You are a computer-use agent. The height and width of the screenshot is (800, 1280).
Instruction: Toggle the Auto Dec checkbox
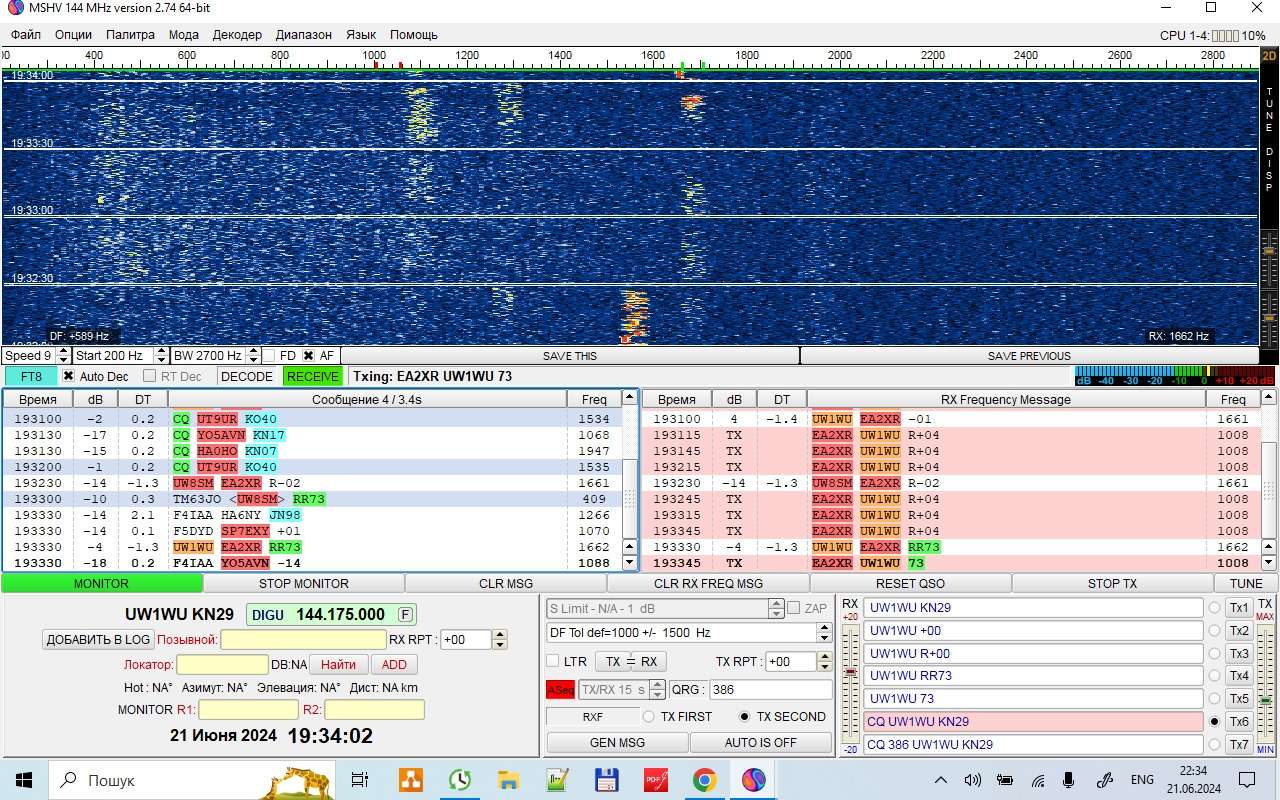pos(68,376)
